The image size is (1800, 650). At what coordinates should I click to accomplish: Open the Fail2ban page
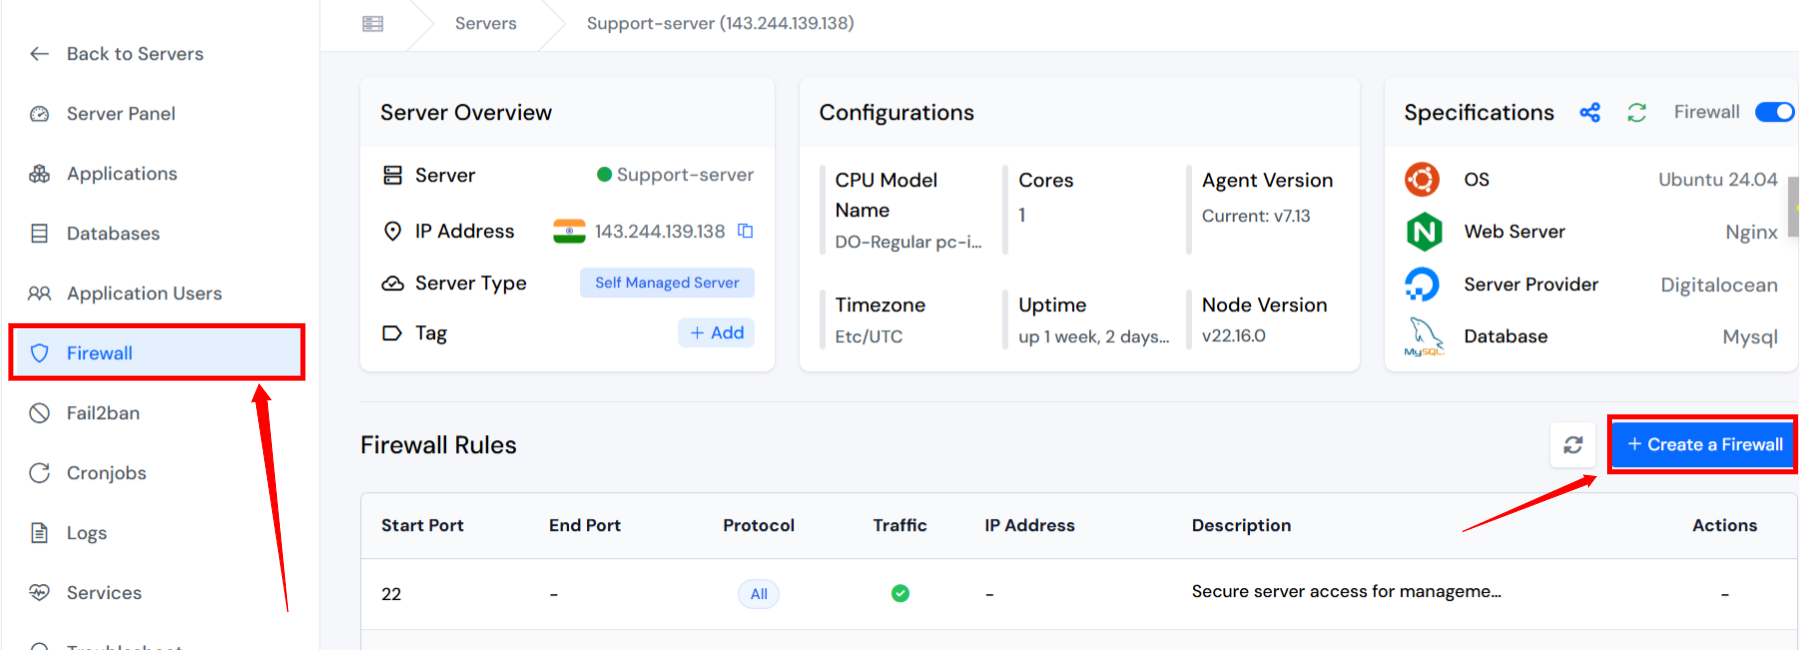click(103, 413)
